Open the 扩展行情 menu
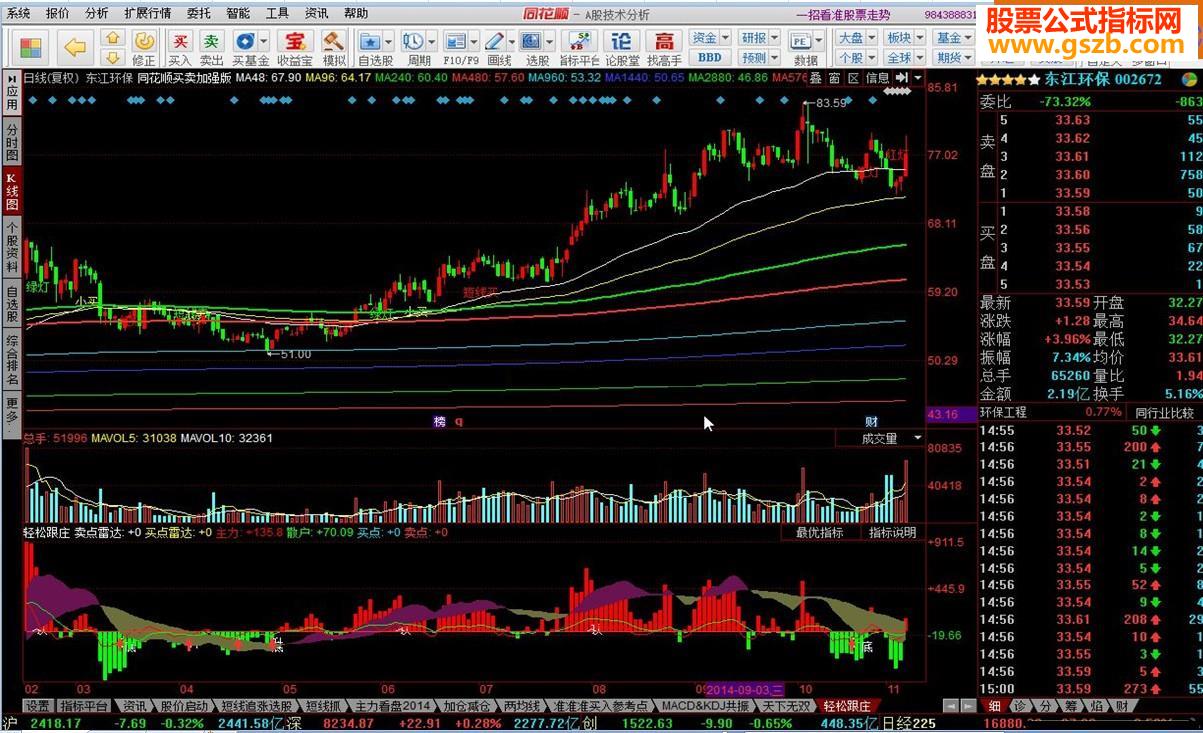Viewport: 1203px width, 733px height. [x=148, y=13]
